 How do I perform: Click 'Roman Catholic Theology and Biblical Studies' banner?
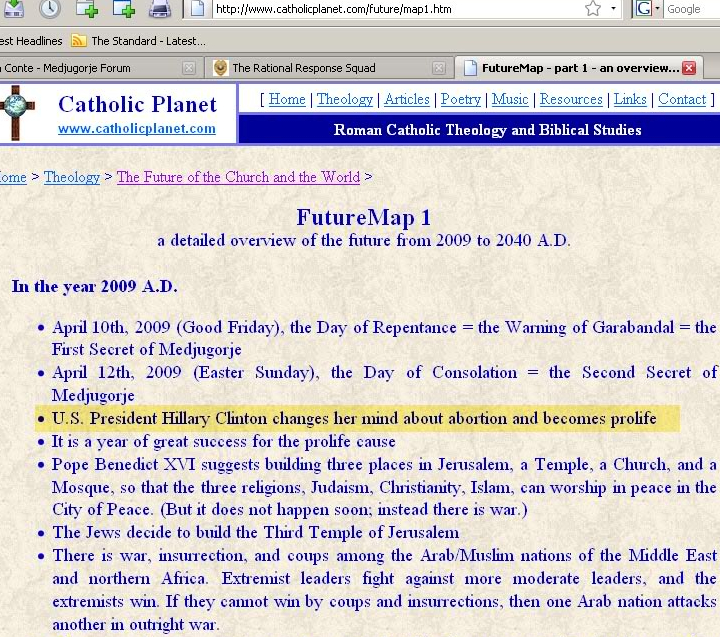[488, 130]
